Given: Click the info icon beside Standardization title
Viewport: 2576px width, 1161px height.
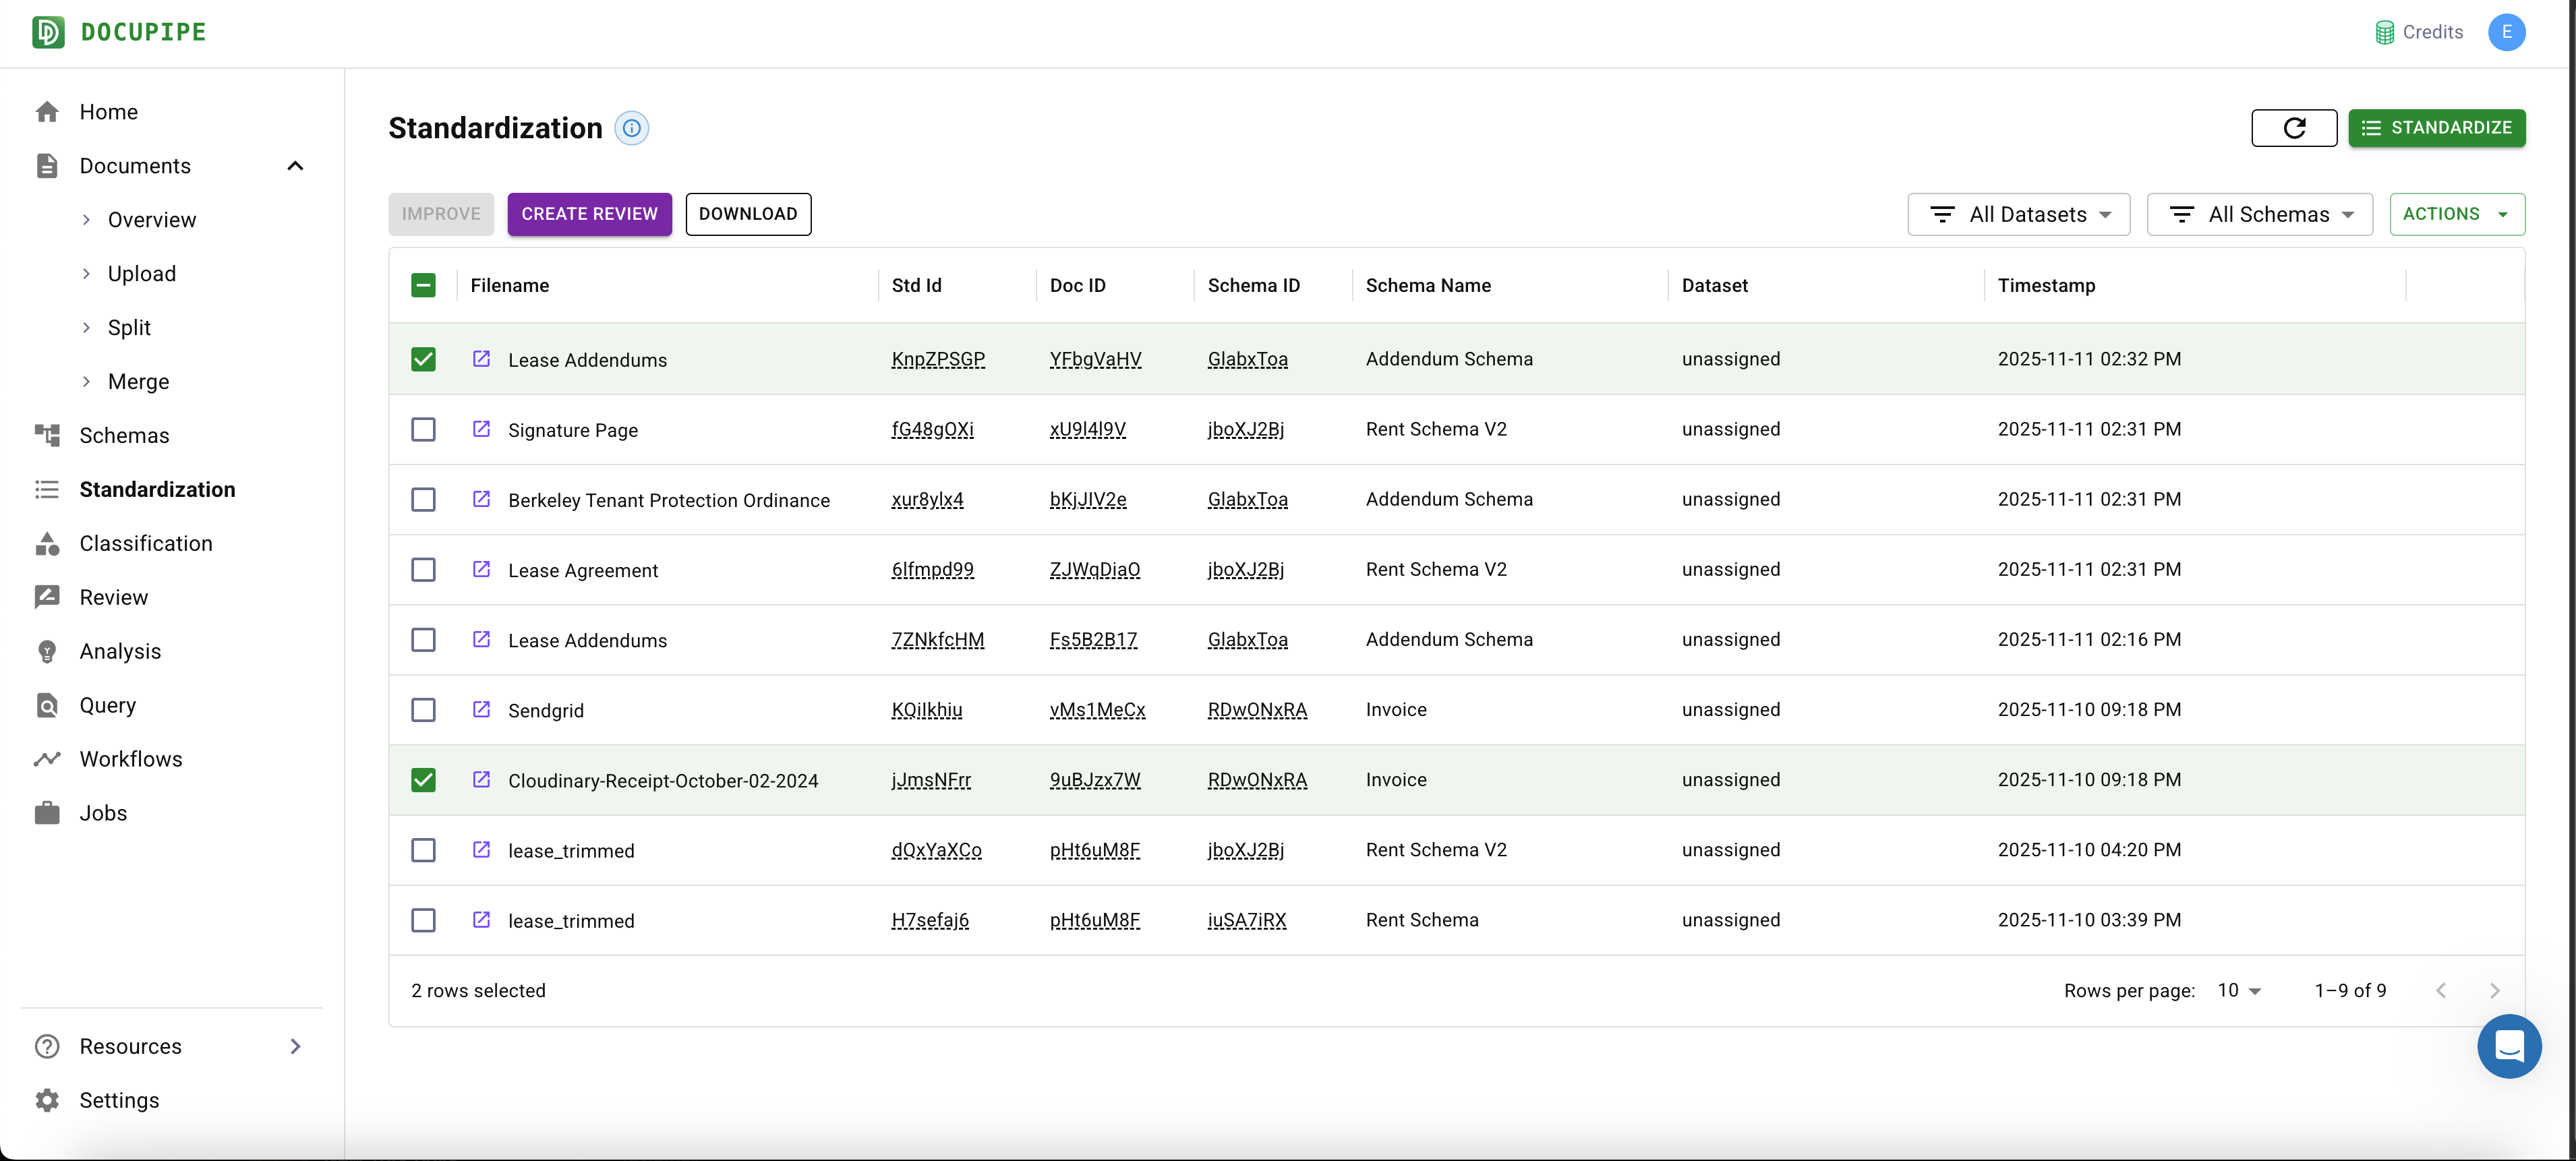Looking at the screenshot, I should tap(631, 128).
